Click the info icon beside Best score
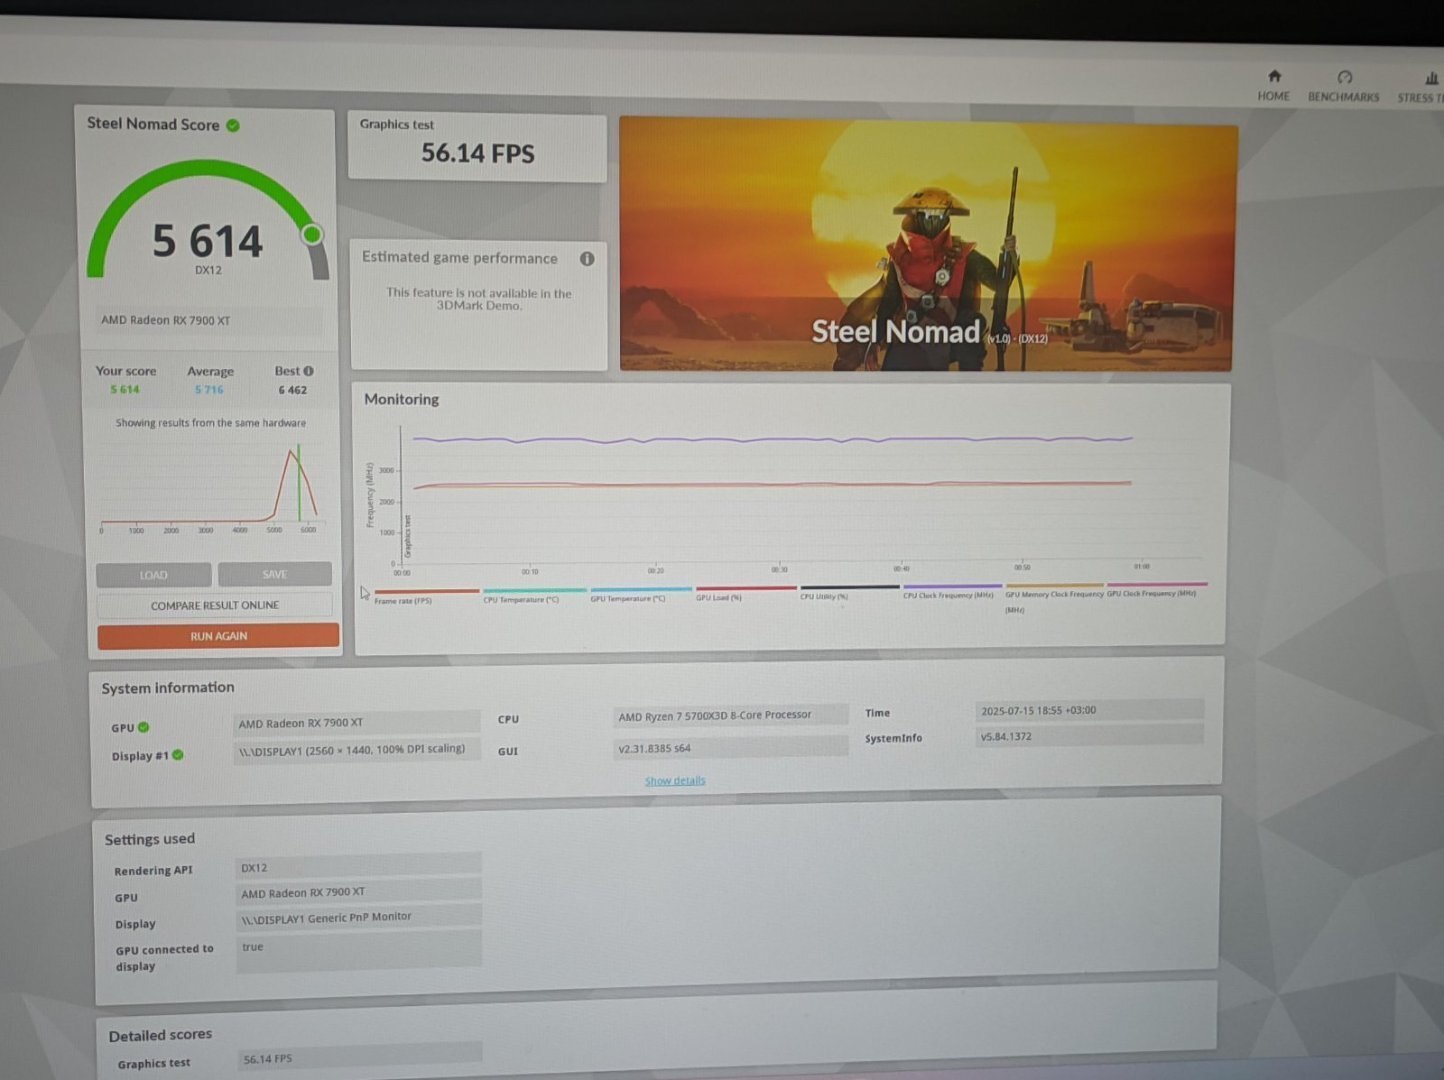This screenshot has height=1080, width=1444. [308, 371]
